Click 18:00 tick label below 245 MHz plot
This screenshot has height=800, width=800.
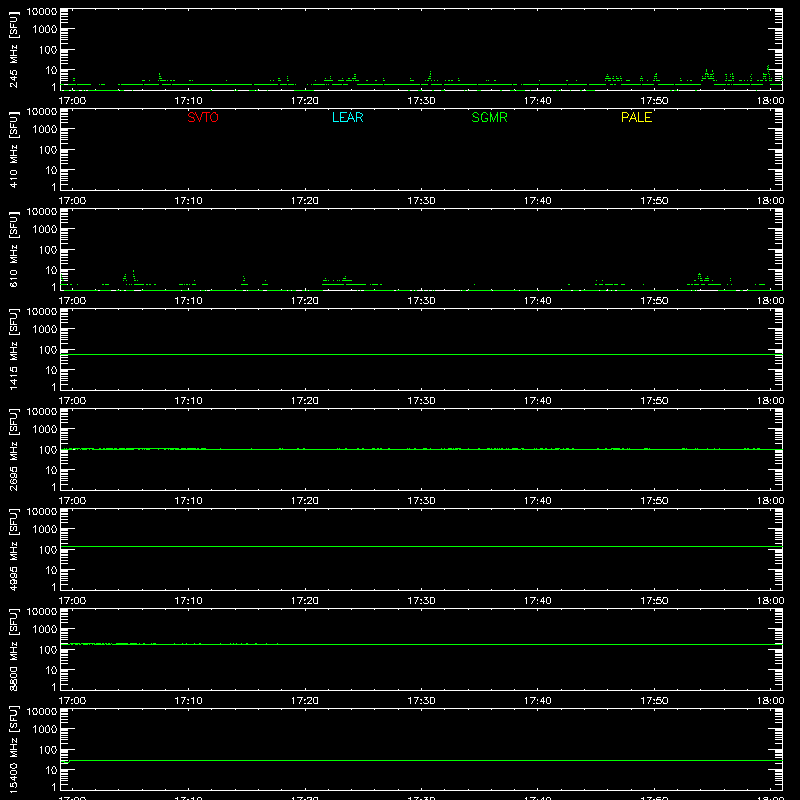770,101
